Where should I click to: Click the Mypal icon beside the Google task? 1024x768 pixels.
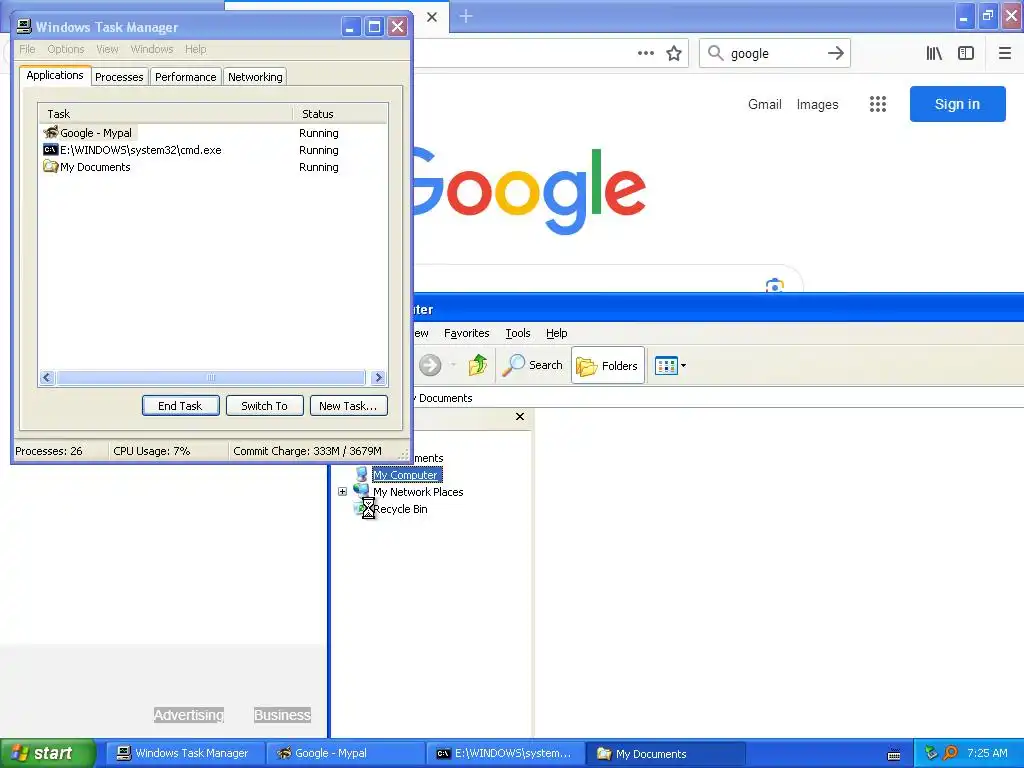50,133
